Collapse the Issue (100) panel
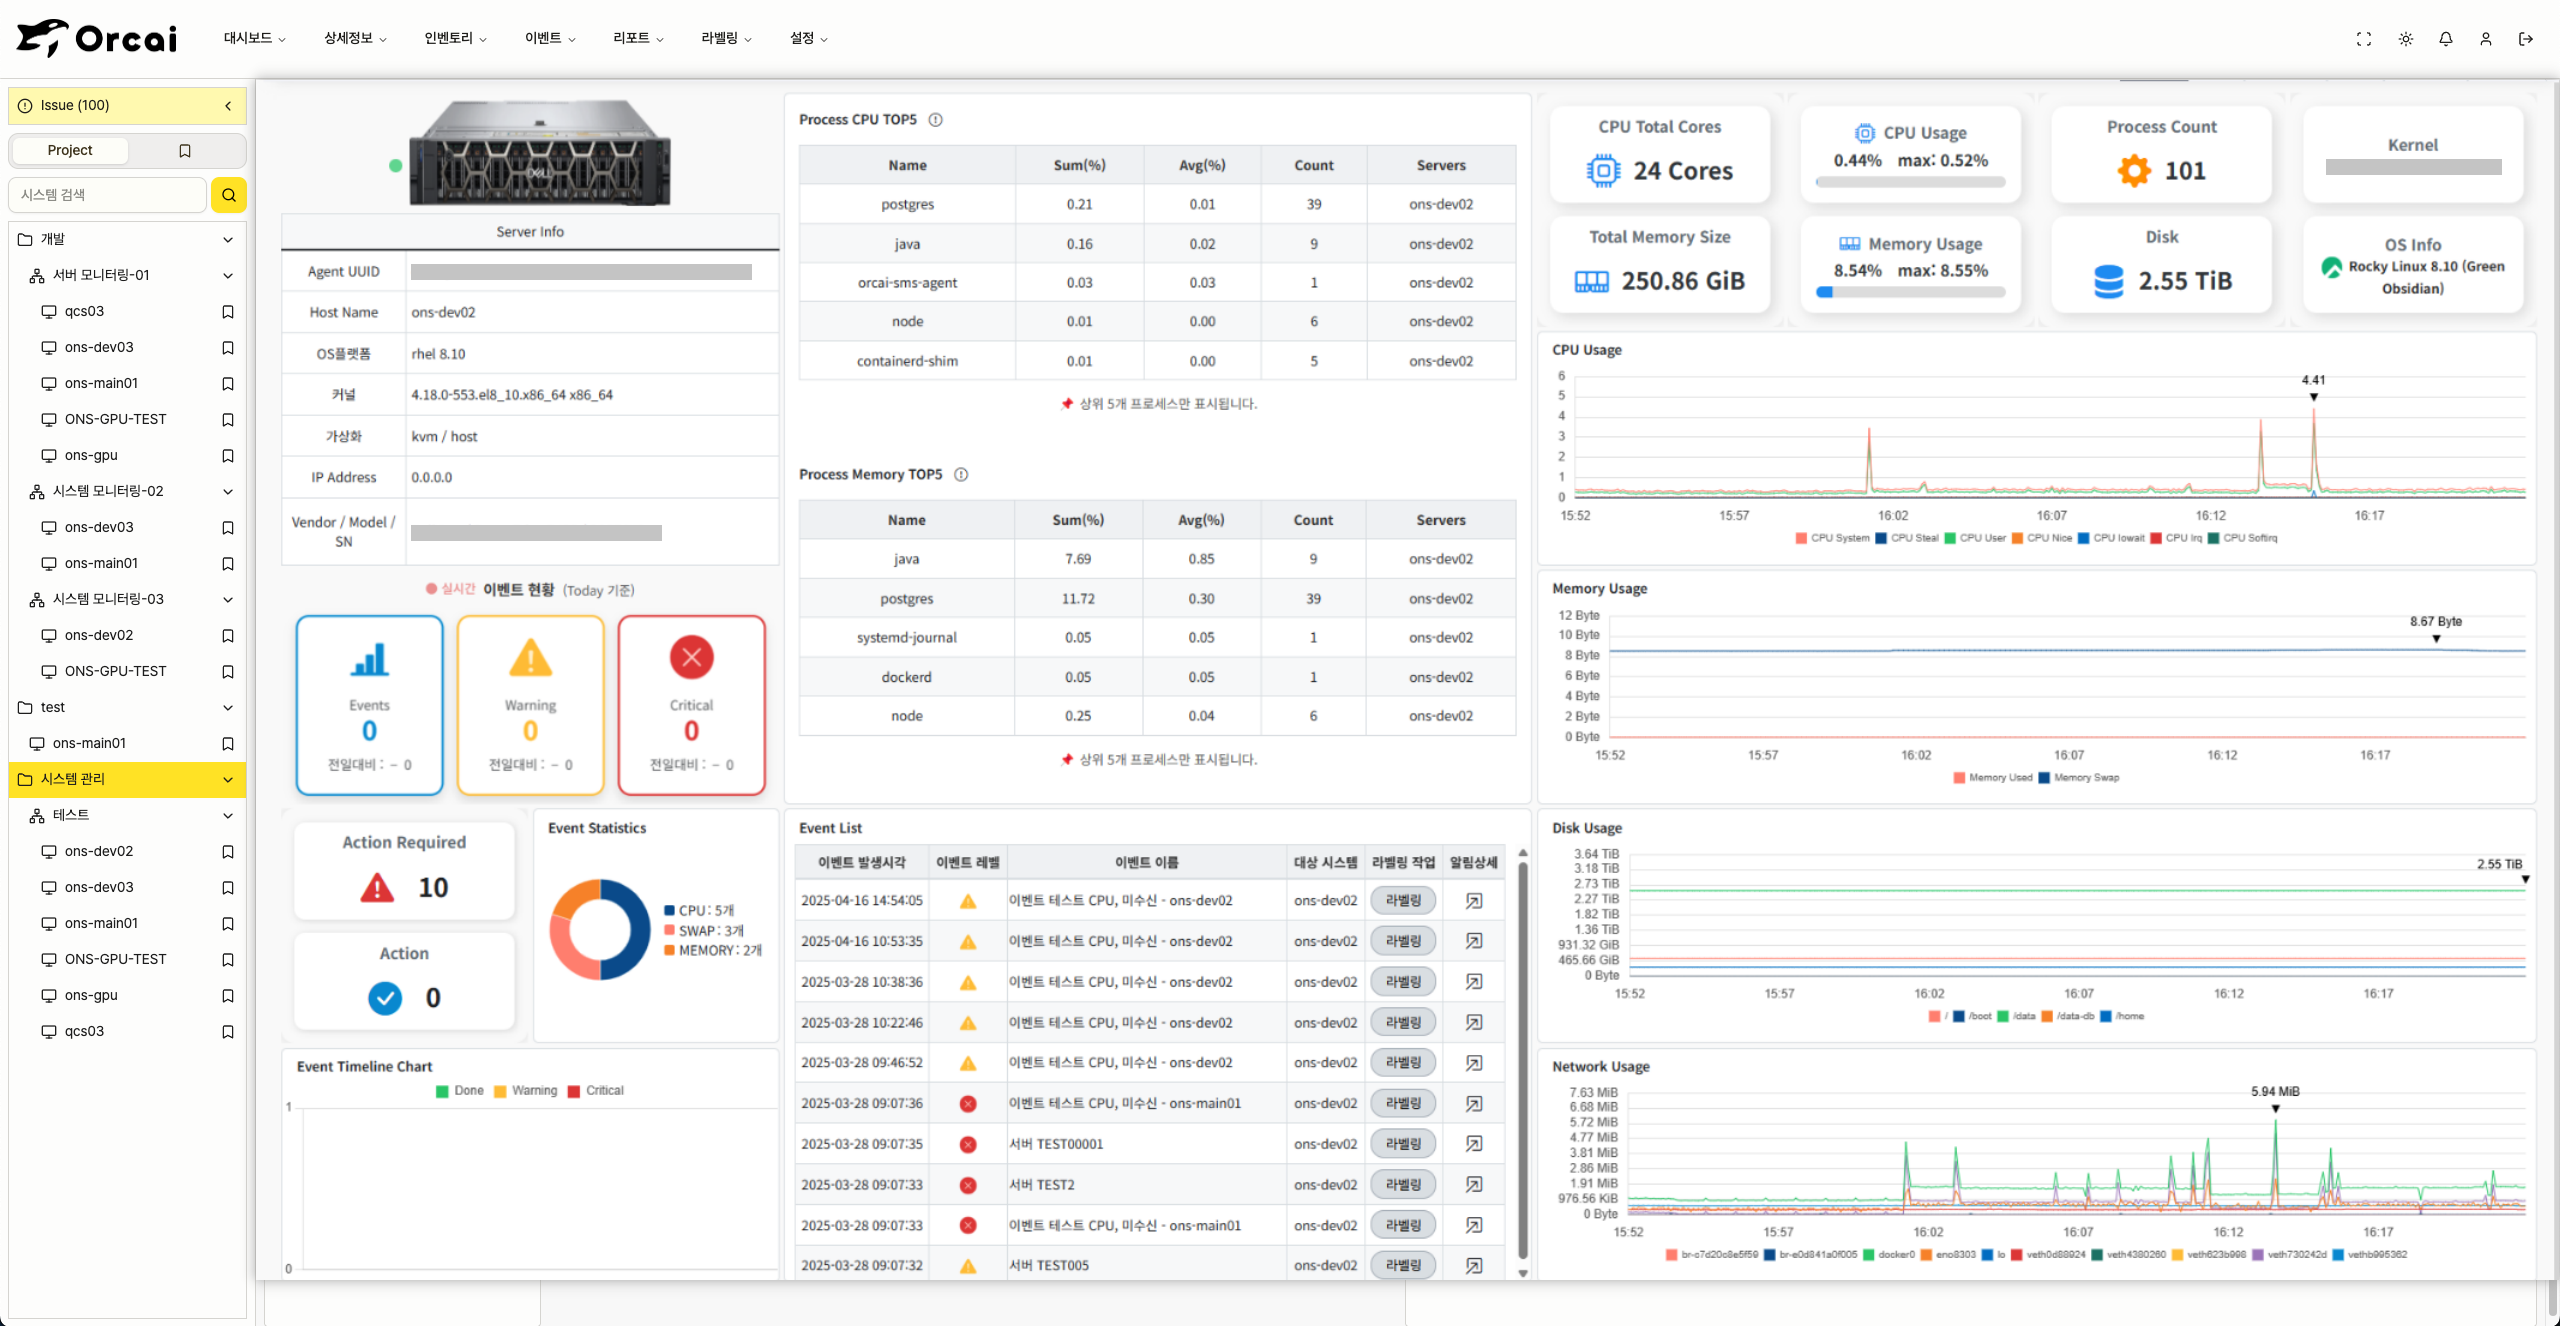 [x=228, y=106]
